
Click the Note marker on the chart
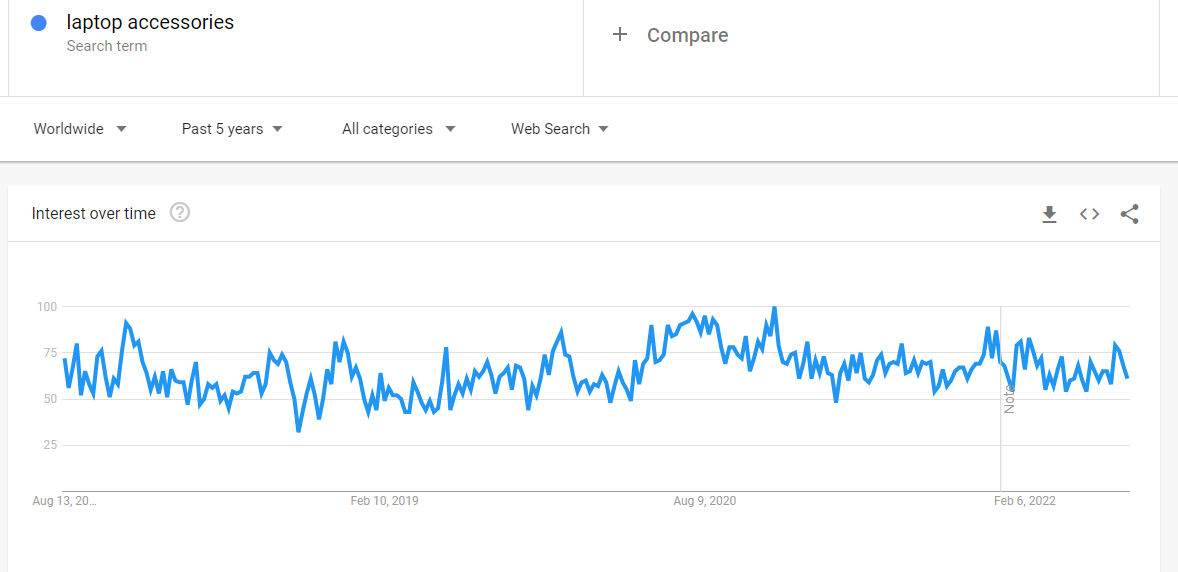click(1009, 397)
